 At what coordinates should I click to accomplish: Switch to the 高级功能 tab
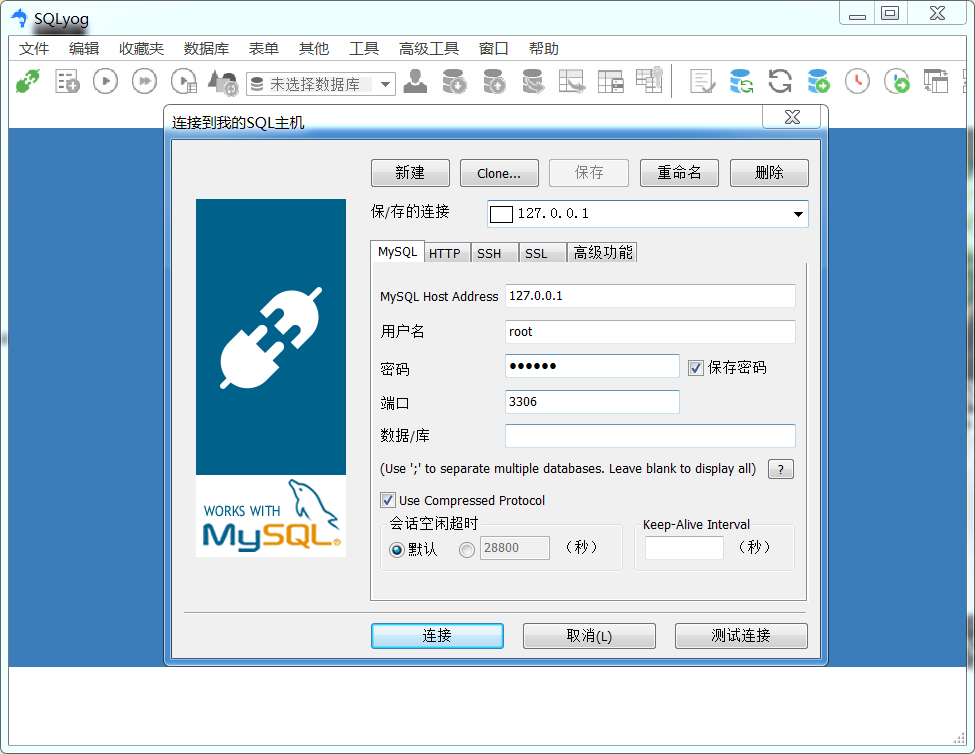(x=603, y=252)
